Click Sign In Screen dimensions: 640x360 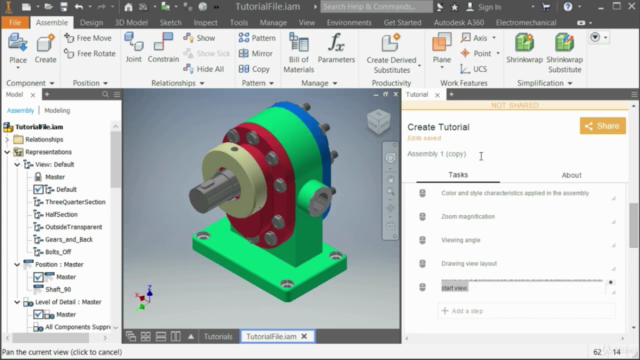[484, 7]
